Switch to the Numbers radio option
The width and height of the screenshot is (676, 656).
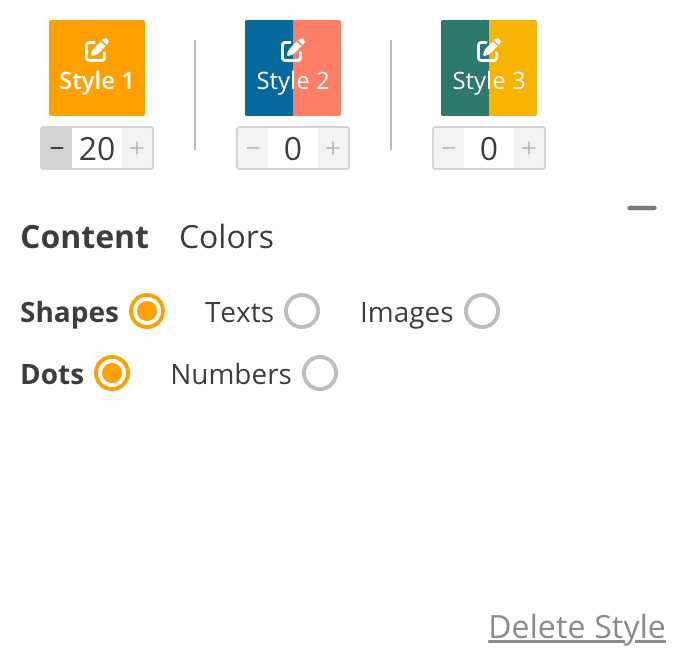click(x=320, y=374)
